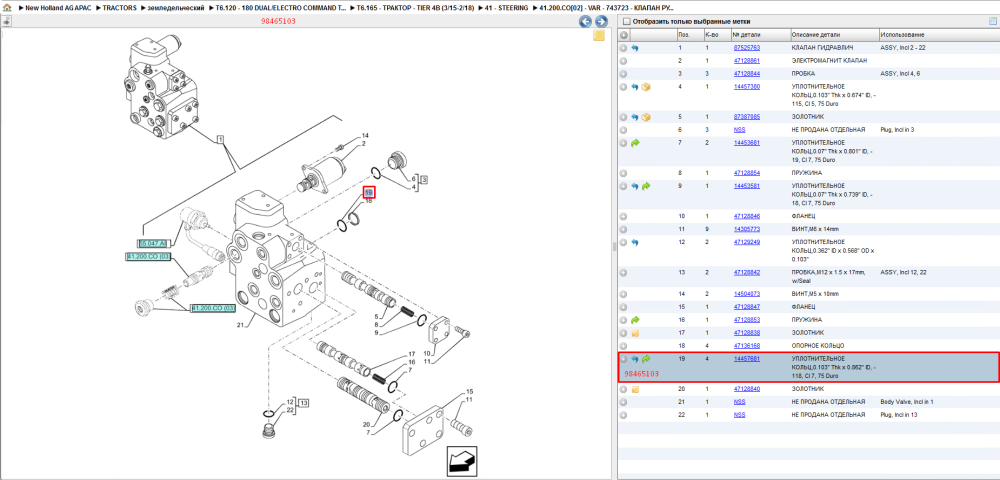Open NSS link in row 6
1000x480 pixels.
pyautogui.click(x=740, y=129)
